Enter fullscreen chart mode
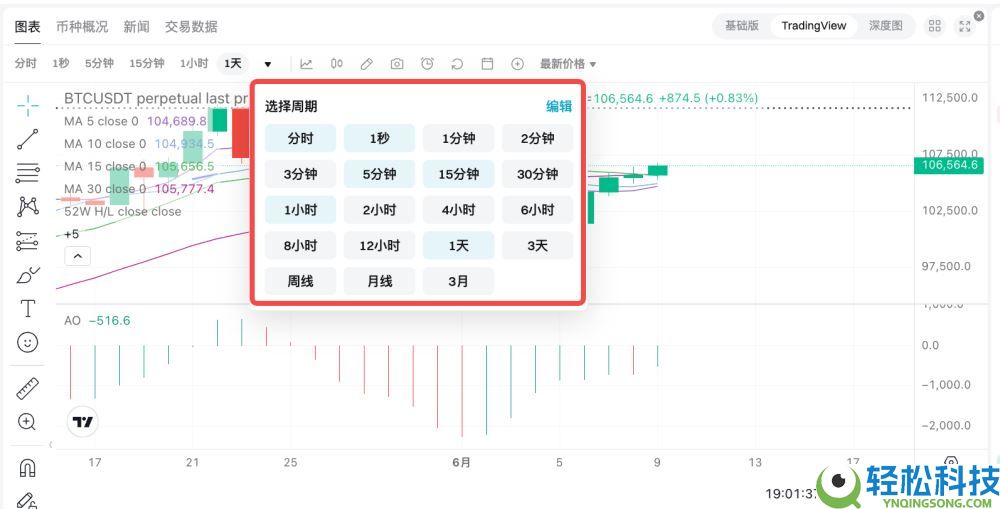The image size is (1000, 509). click(964, 26)
